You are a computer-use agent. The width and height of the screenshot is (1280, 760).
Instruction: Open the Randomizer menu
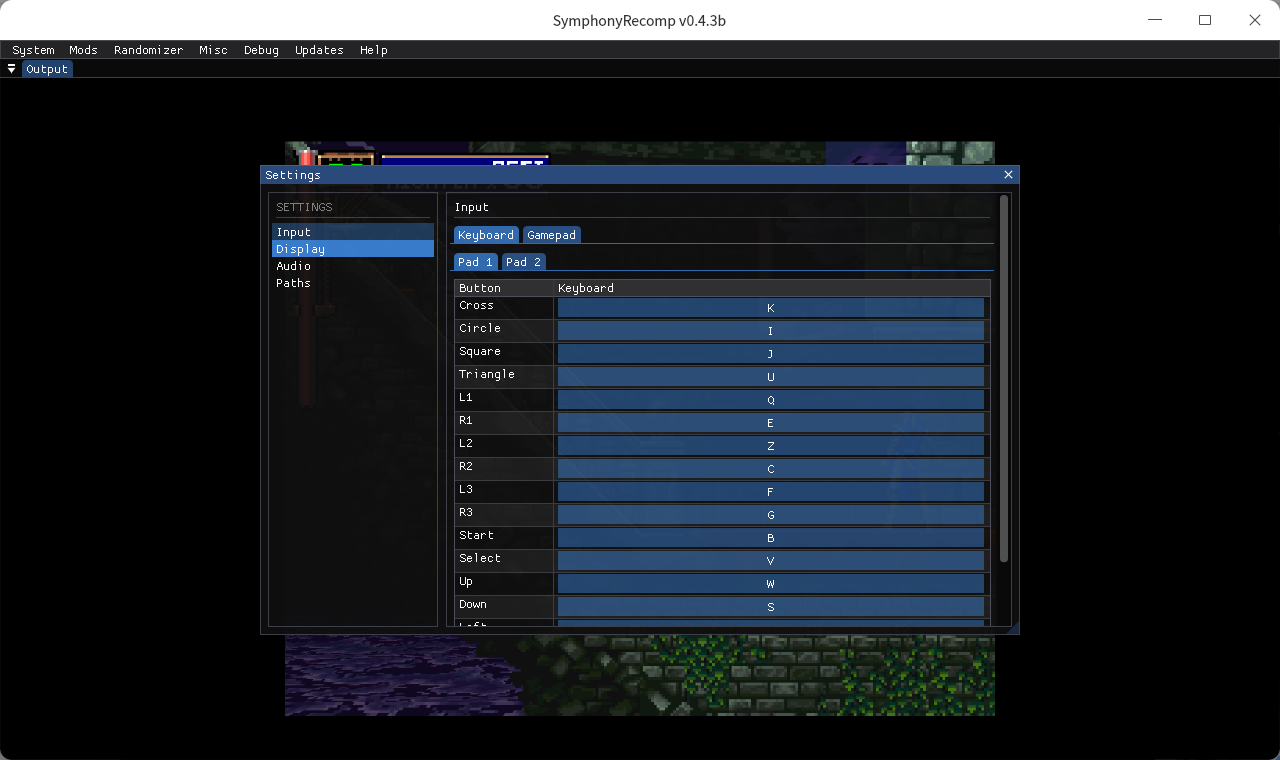148,50
